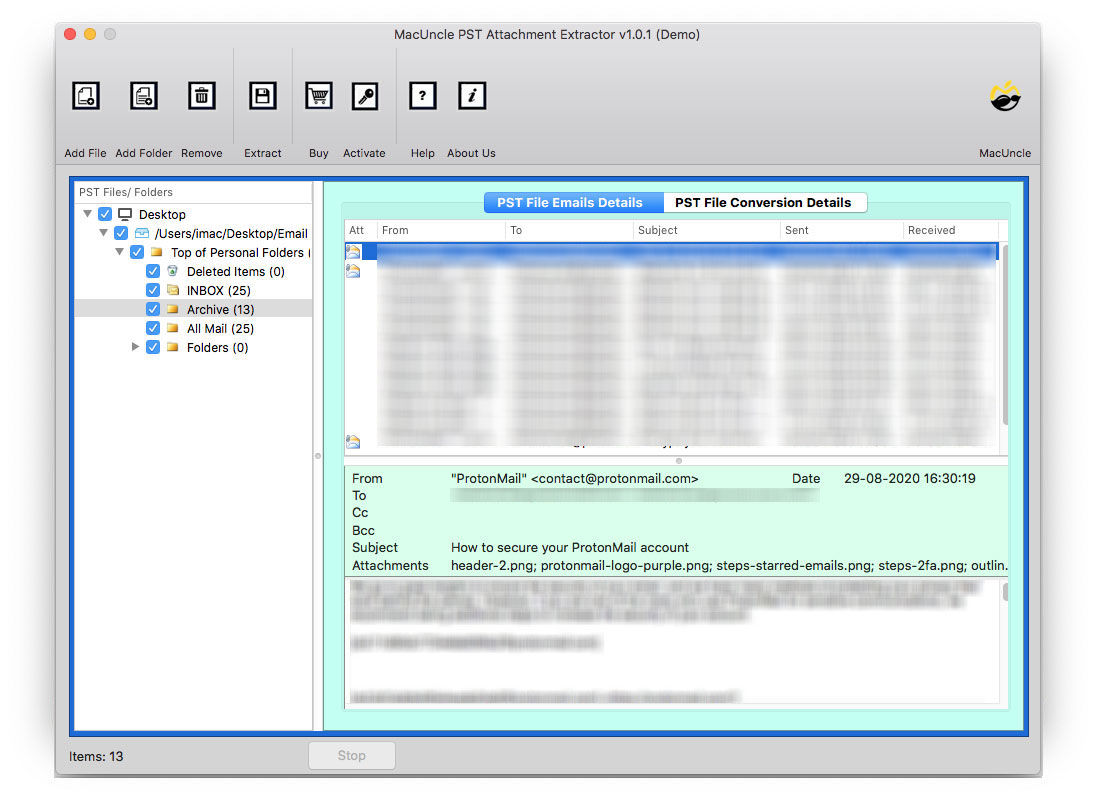Click the Stop button

[351, 756]
